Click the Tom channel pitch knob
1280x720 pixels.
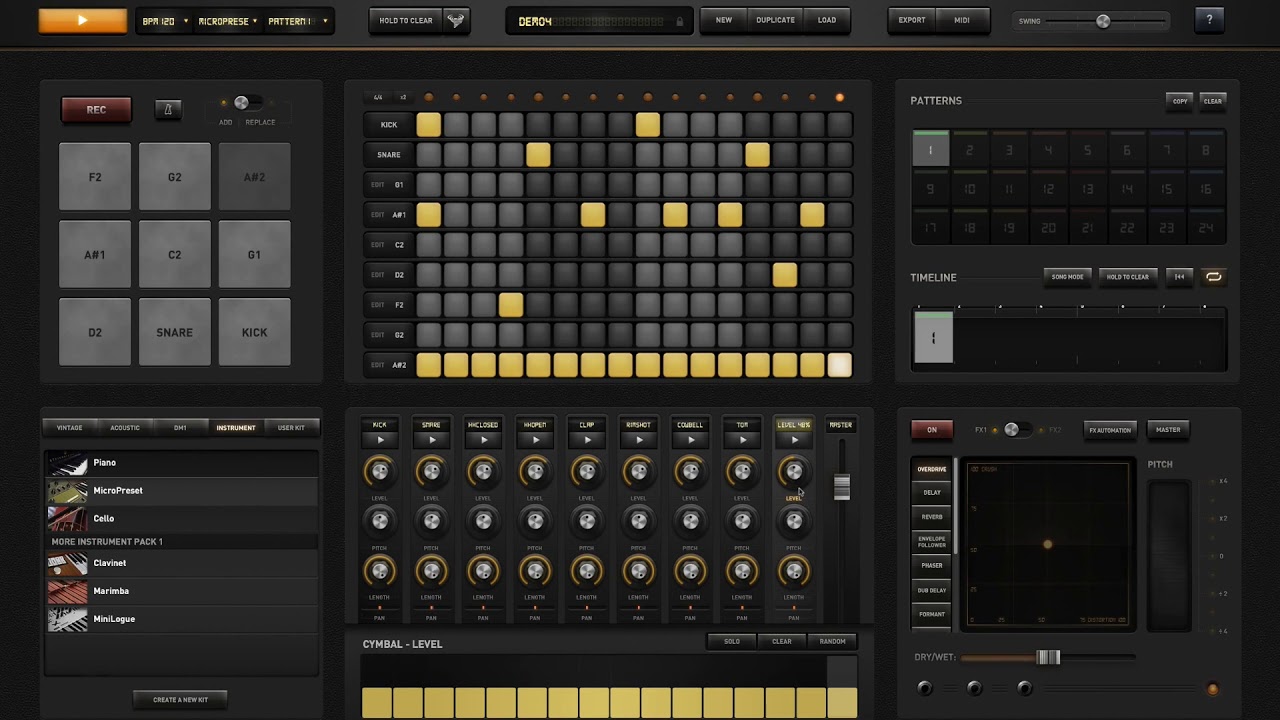742,521
